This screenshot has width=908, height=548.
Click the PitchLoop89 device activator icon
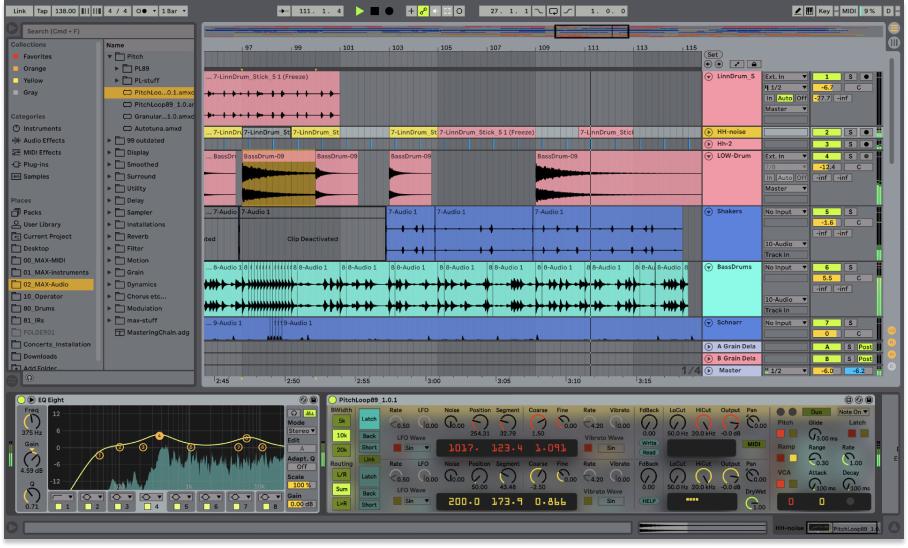point(333,399)
